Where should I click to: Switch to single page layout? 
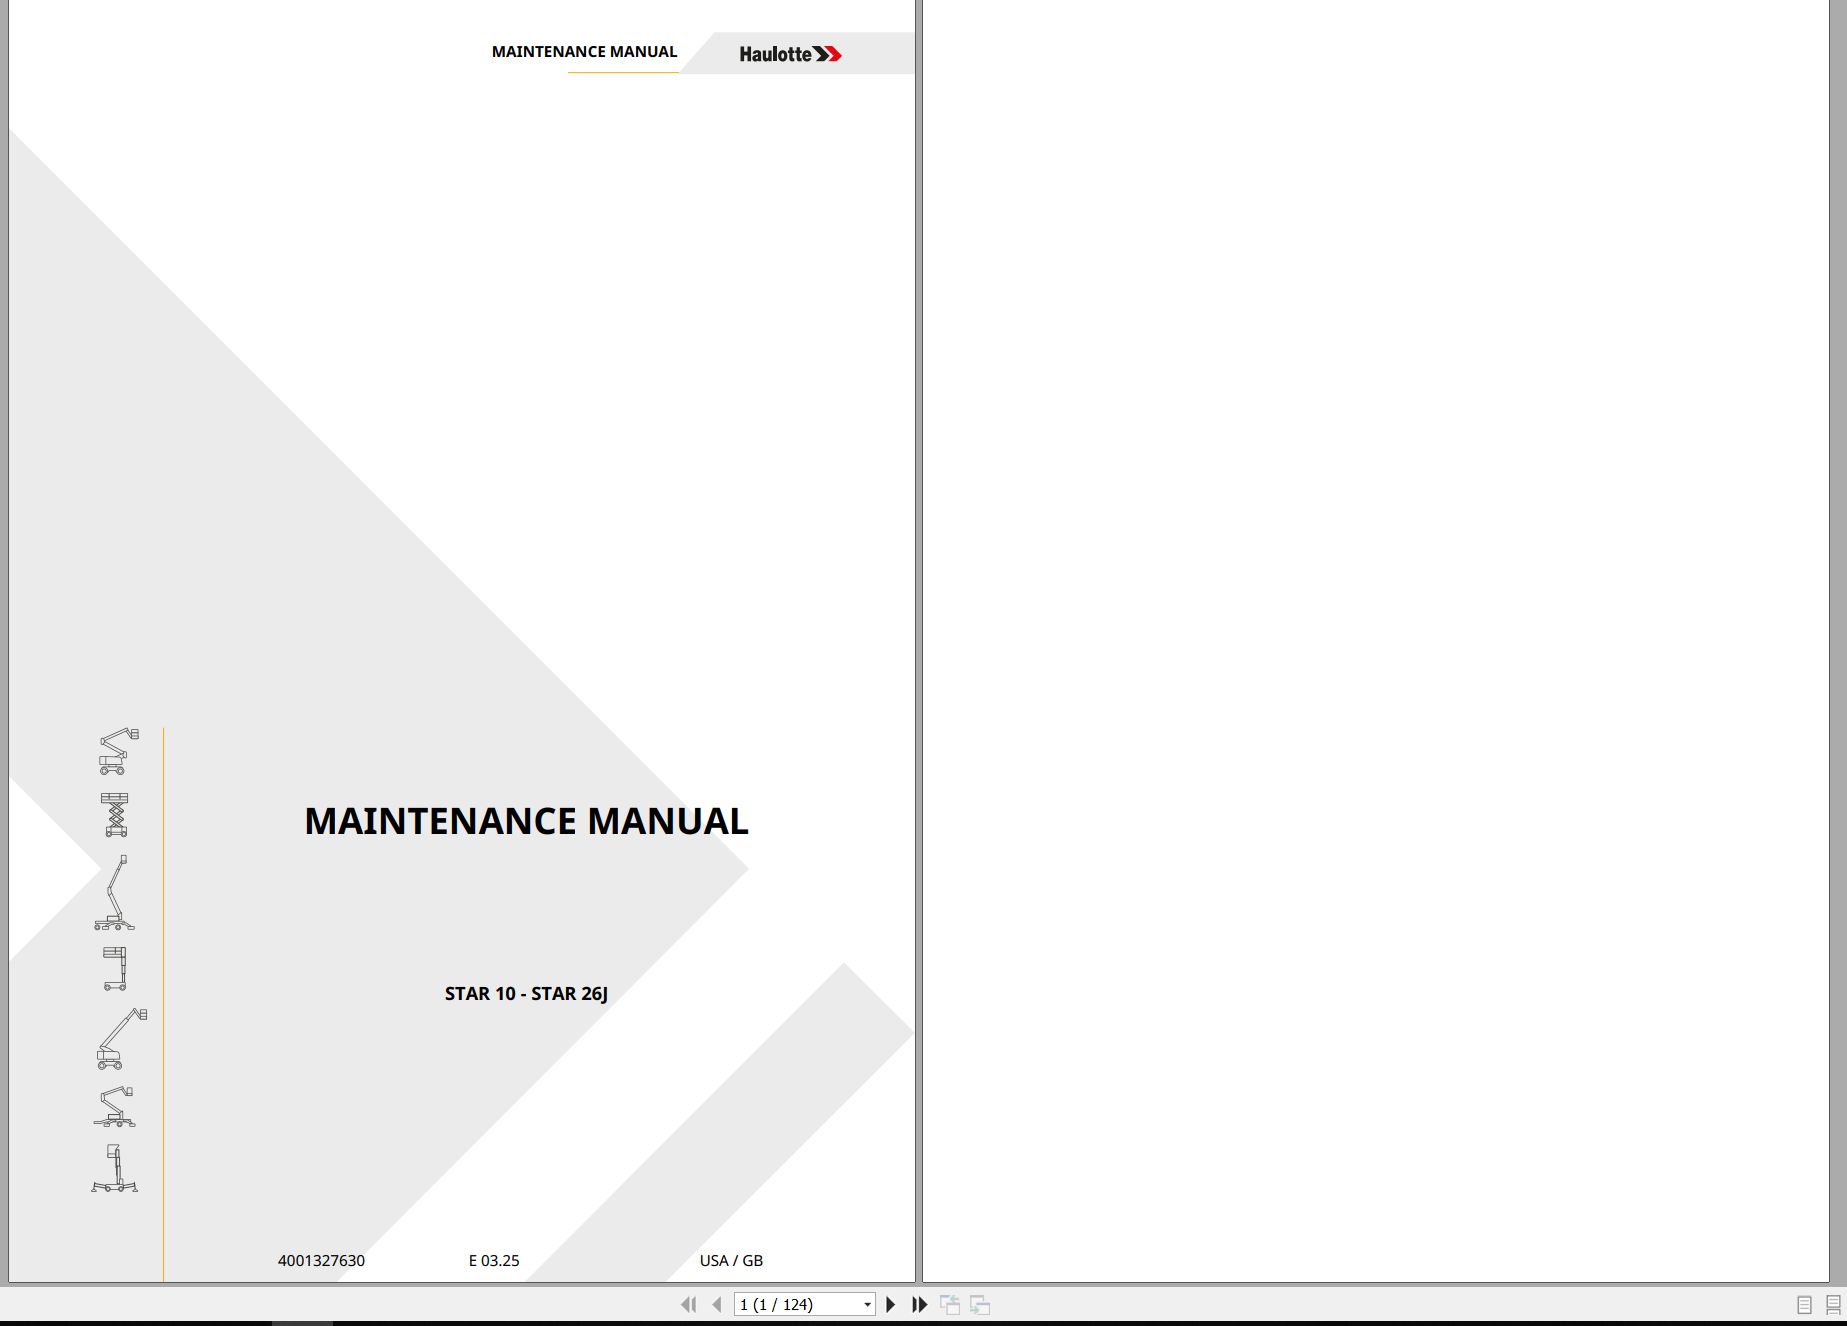click(1804, 1305)
